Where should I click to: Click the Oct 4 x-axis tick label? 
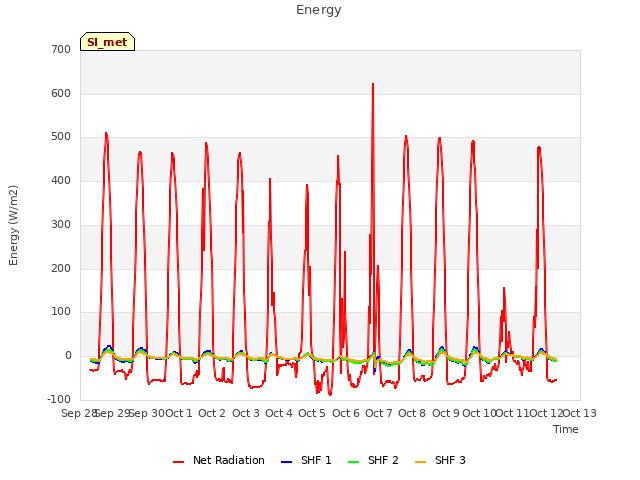click(279, 413)
